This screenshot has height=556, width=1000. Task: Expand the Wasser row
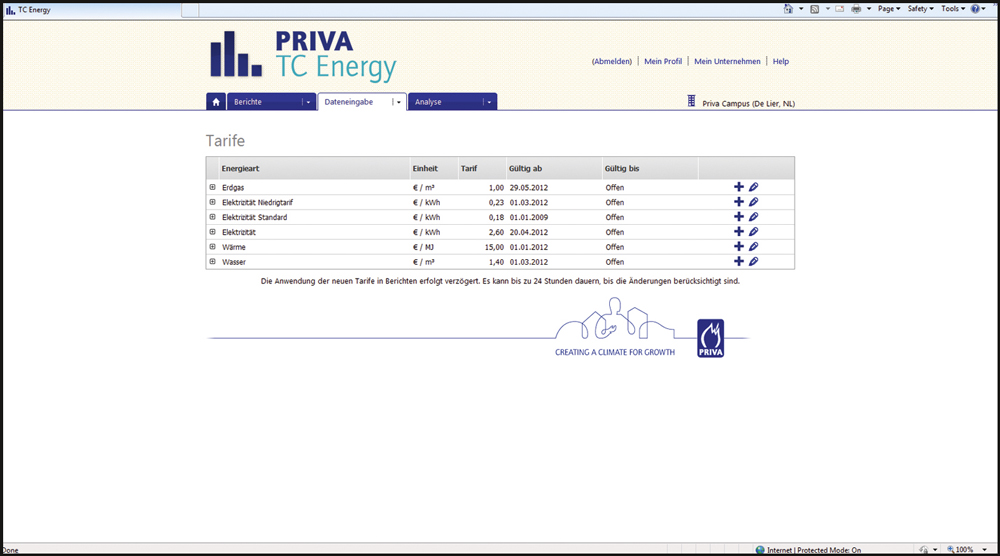(212, 261)
